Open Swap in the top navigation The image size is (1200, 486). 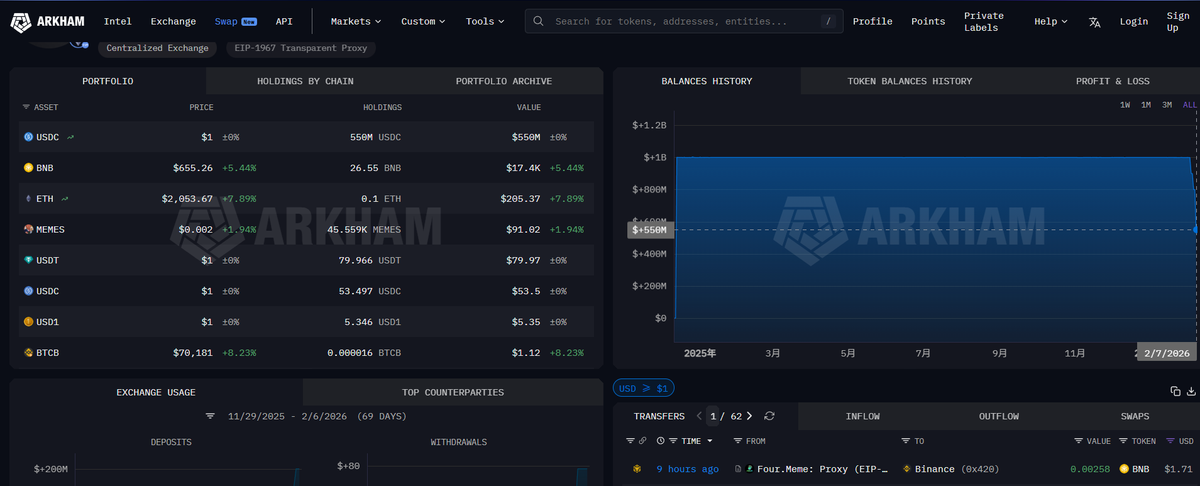tap(236, 21)
